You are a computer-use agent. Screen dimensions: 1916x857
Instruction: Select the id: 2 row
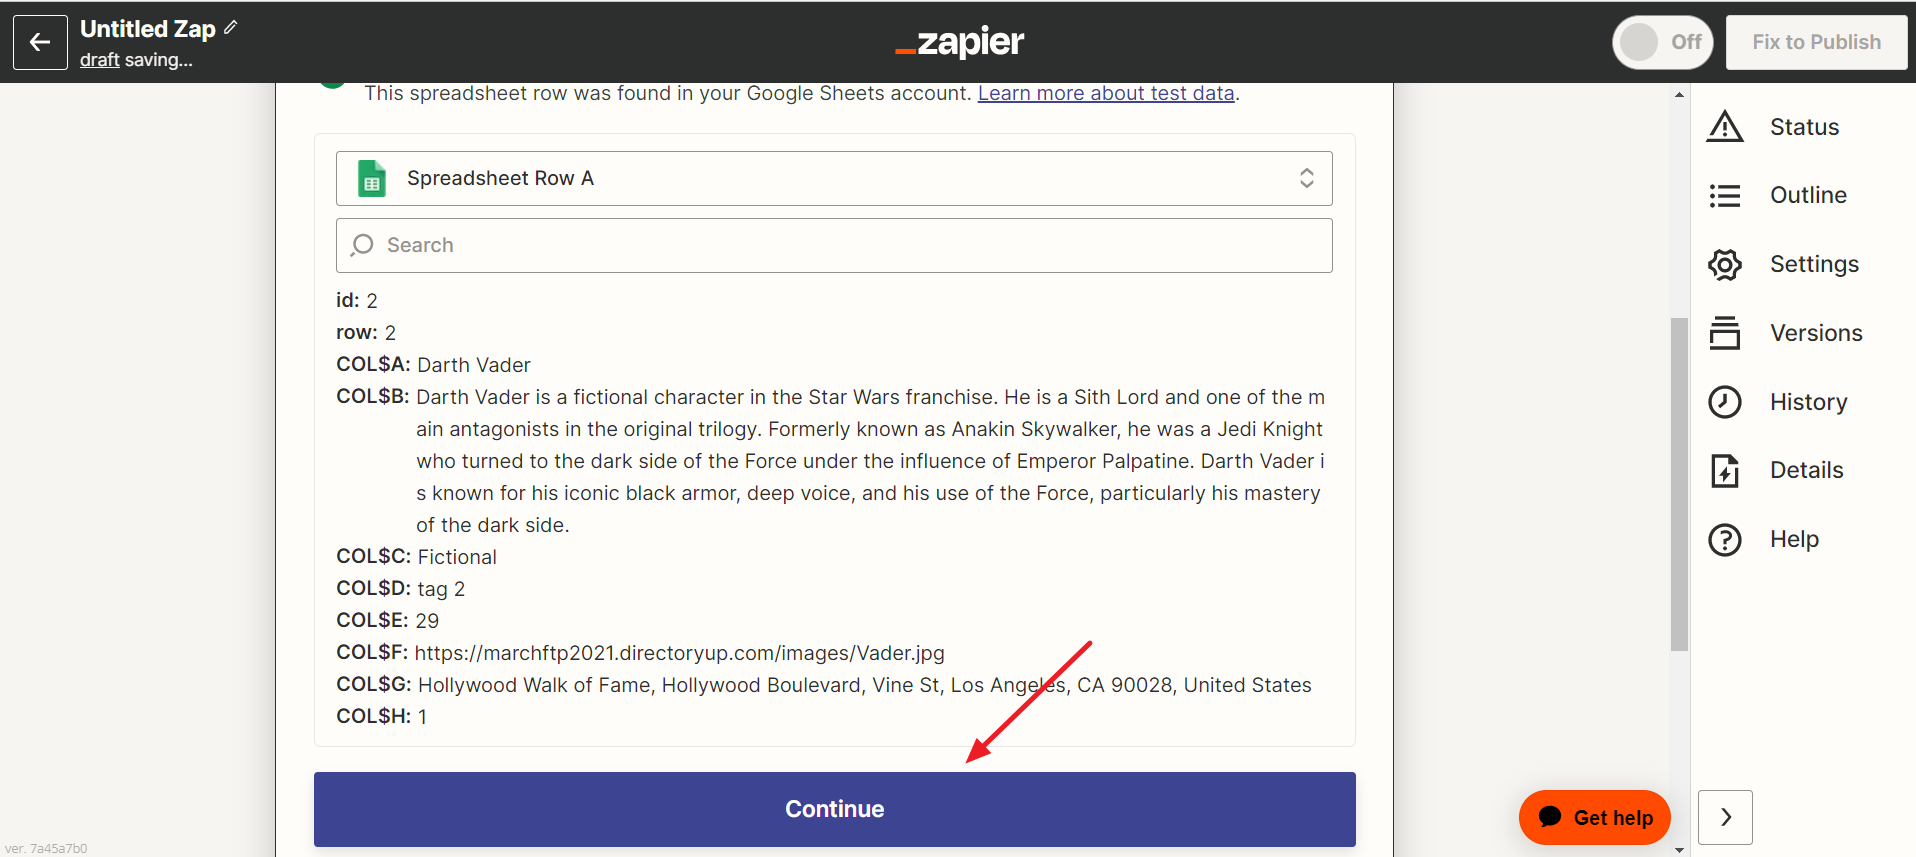click(357, 301)
